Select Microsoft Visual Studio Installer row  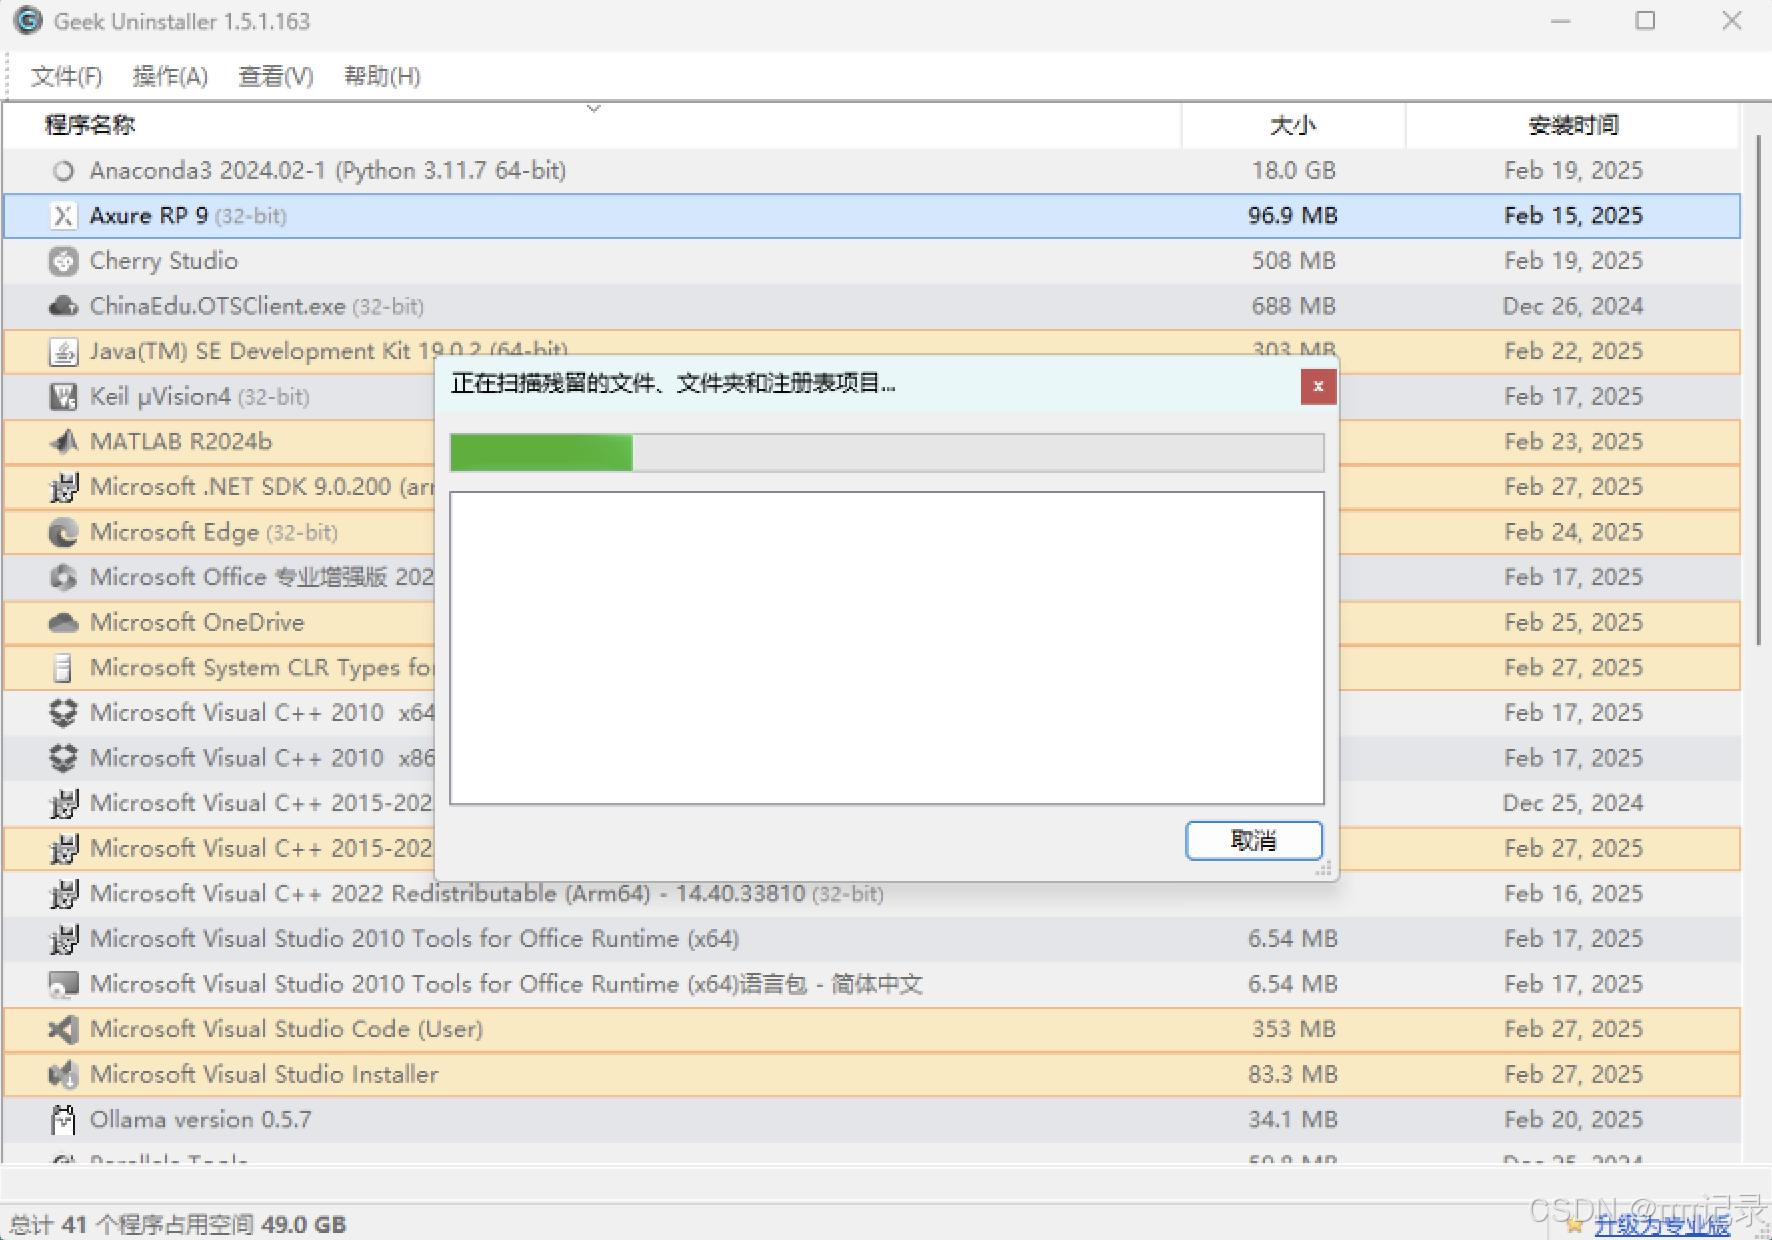tap(871, 1075)
